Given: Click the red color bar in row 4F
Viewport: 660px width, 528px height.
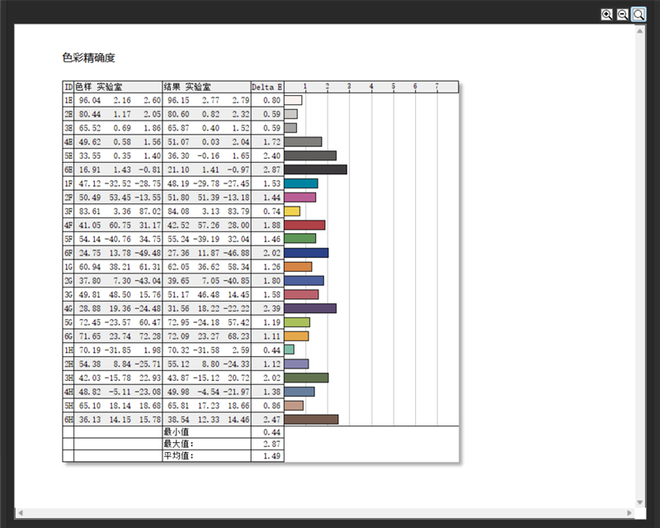Looking at the screenshot, I should (x=305, y=226).
